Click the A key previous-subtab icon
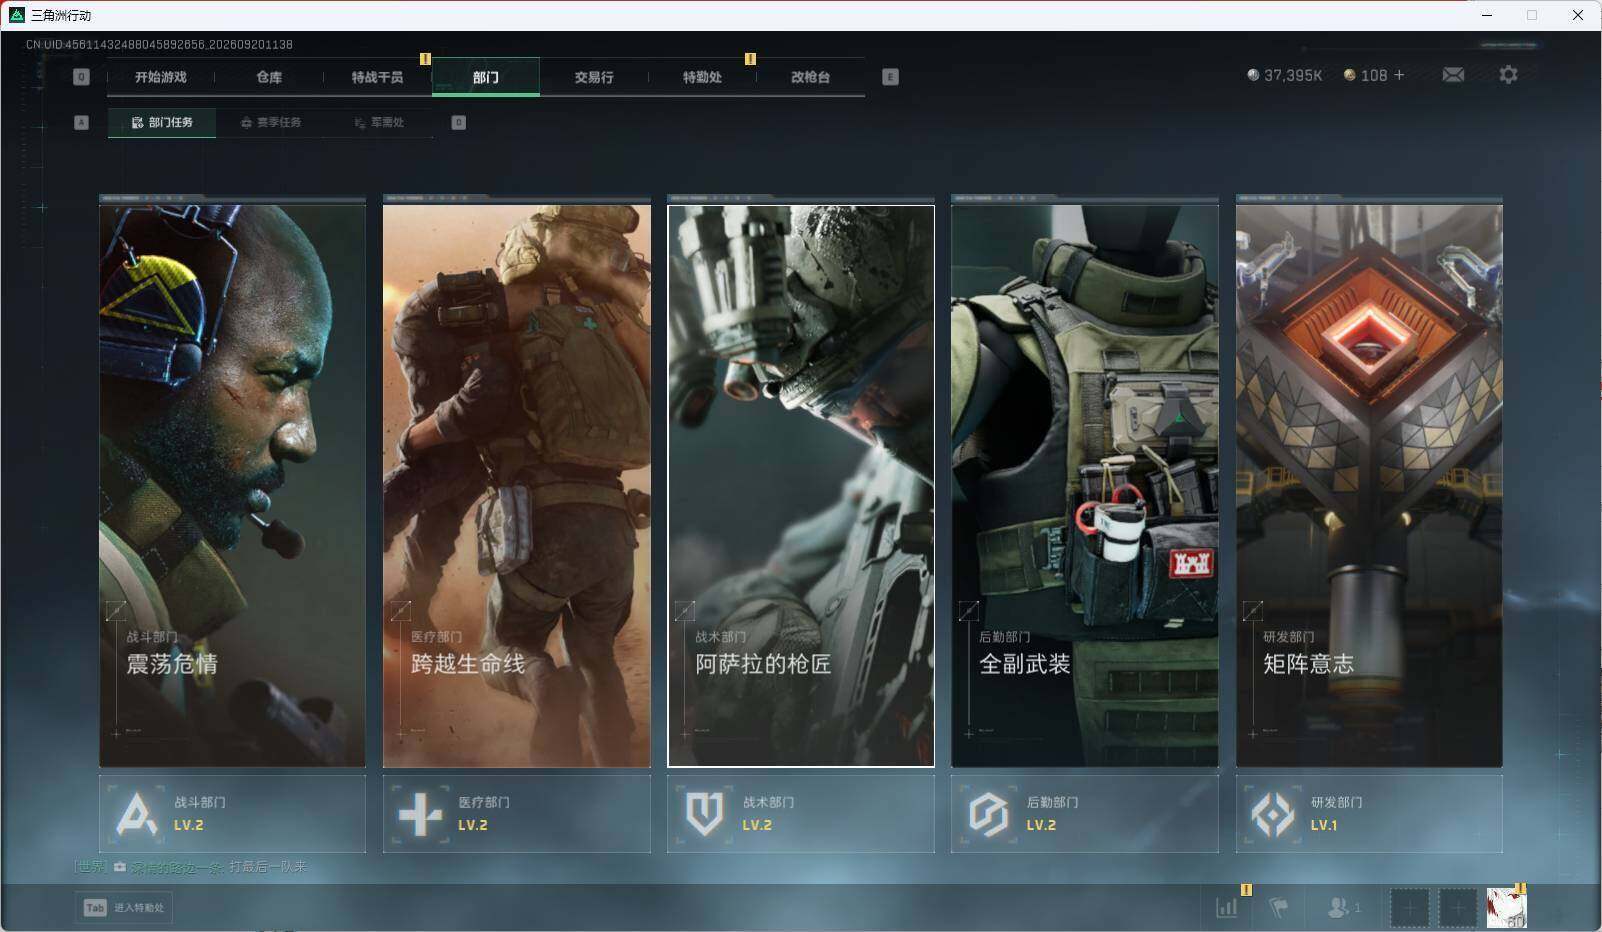The width and height of the screenshot is (1602, 932). [x=82, y=122]
